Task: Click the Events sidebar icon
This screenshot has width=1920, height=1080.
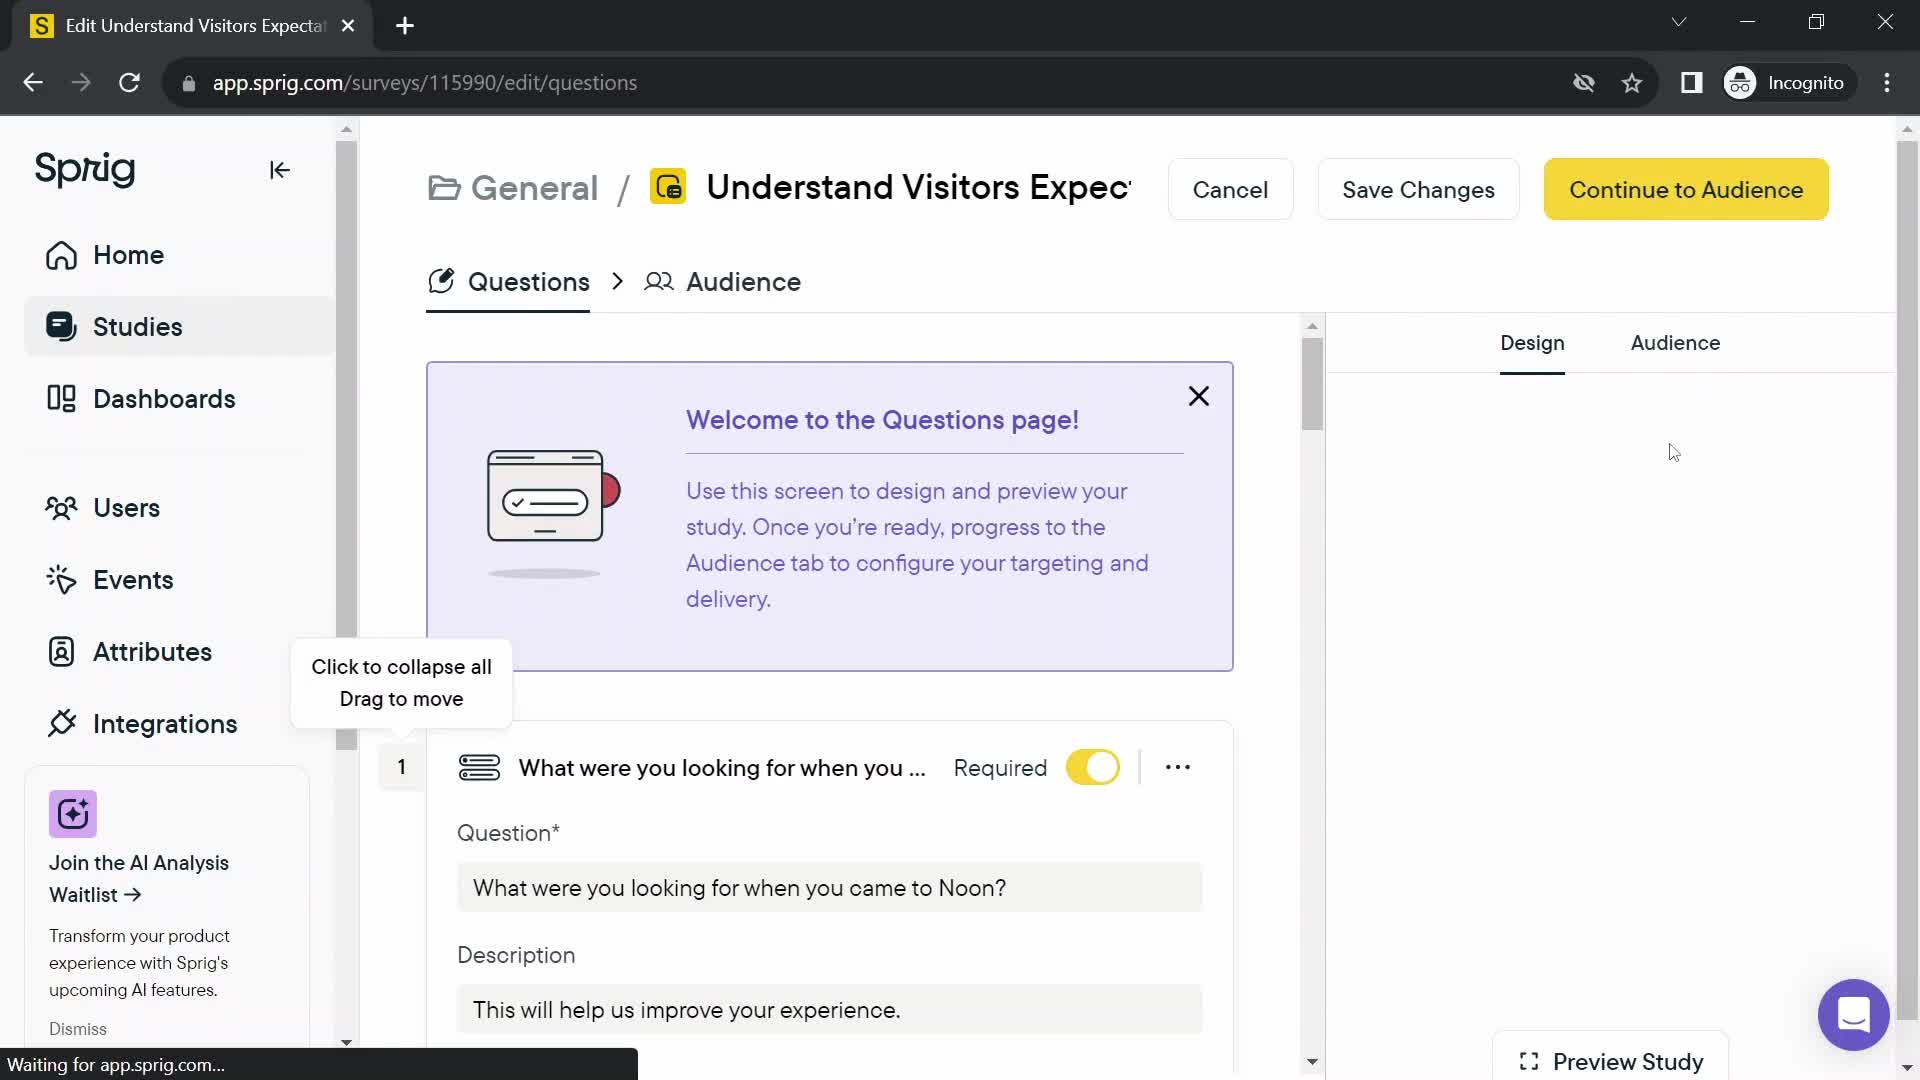Action: click(x=61, y=580)
